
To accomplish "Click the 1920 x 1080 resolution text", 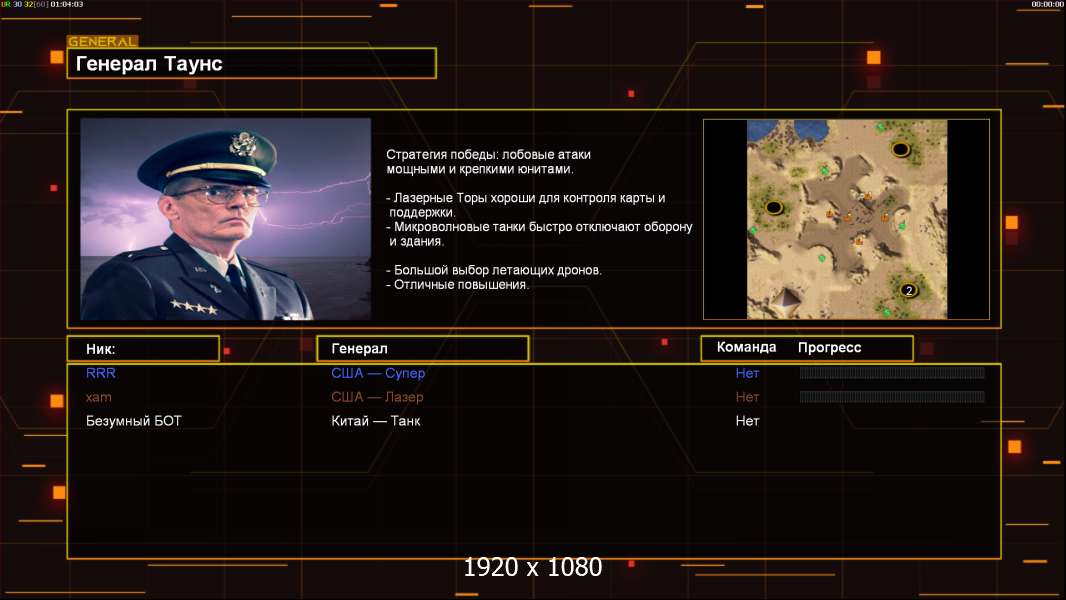I will coord(533,567).
